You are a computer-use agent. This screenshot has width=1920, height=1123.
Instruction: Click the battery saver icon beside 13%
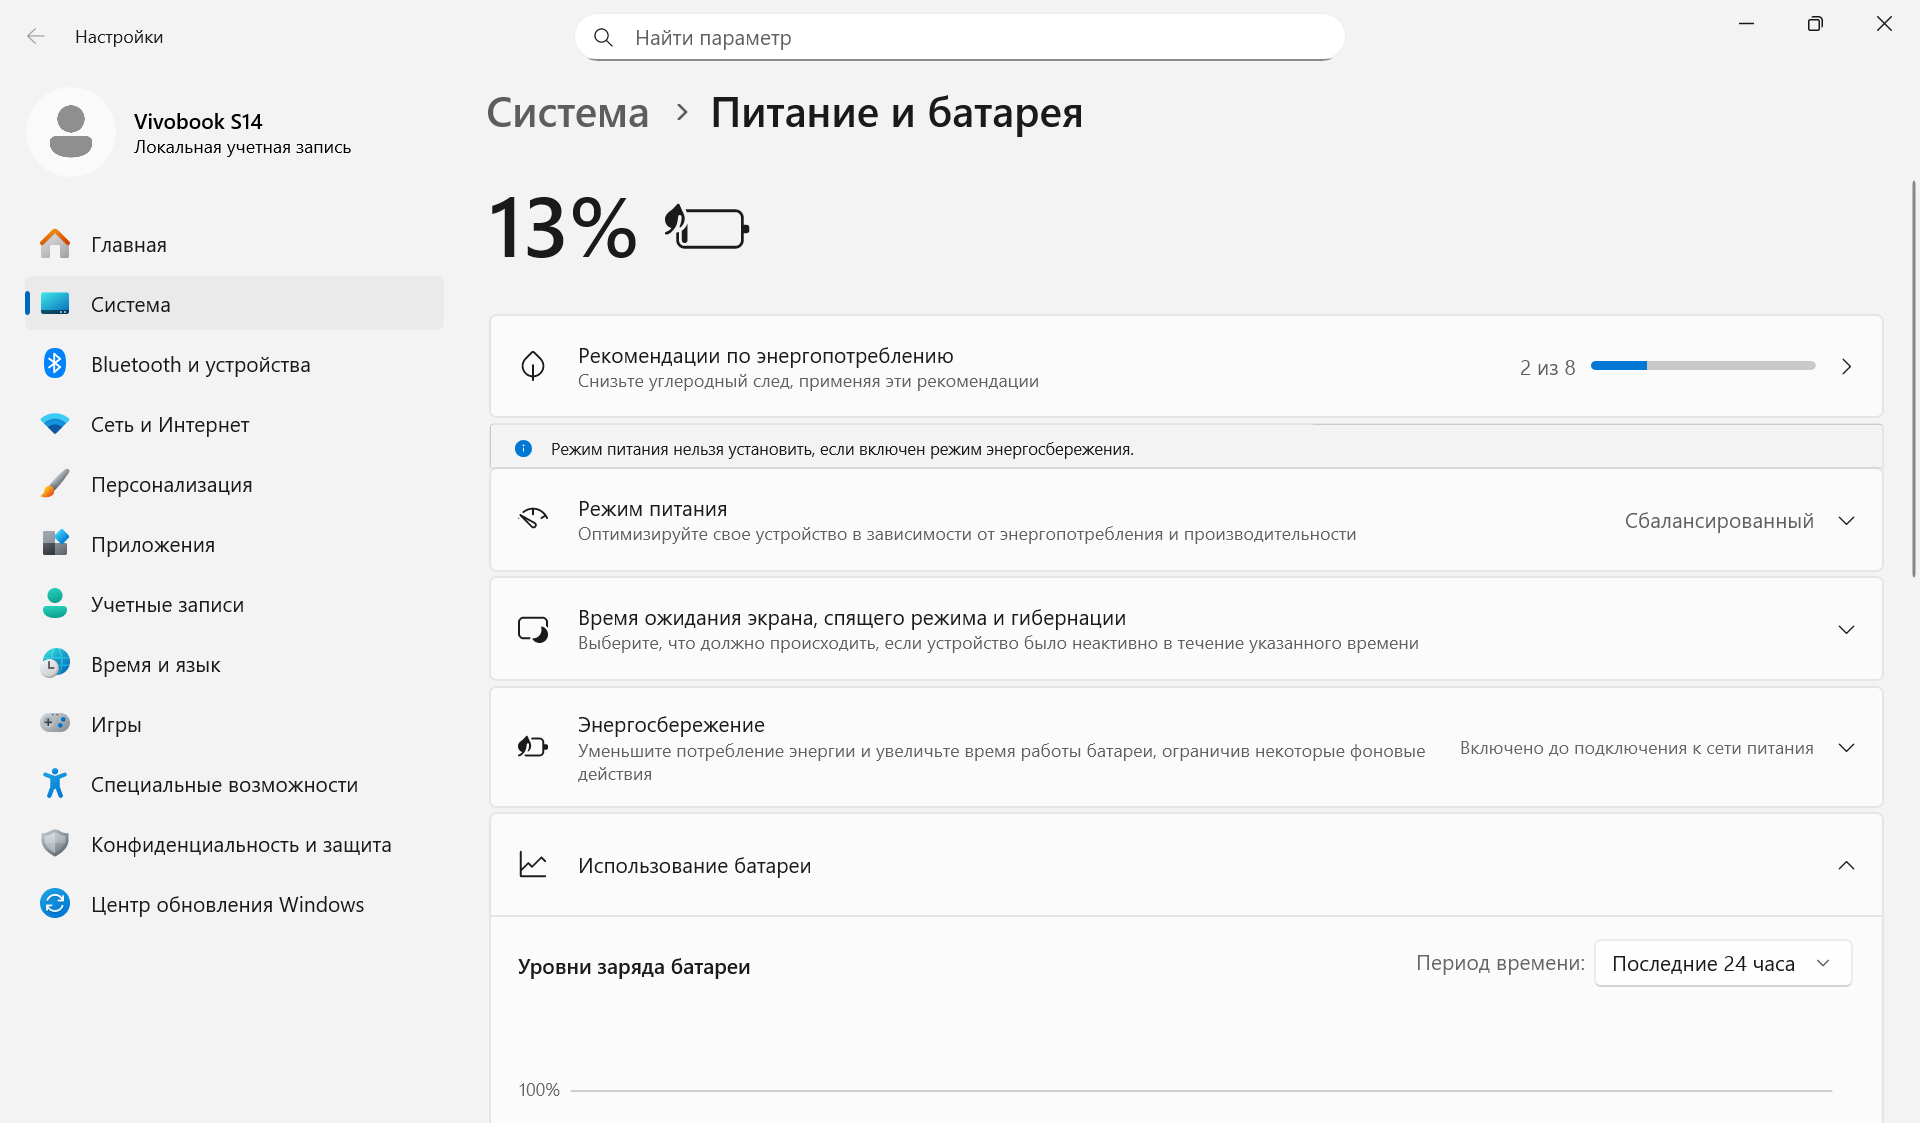coord(707,227)
